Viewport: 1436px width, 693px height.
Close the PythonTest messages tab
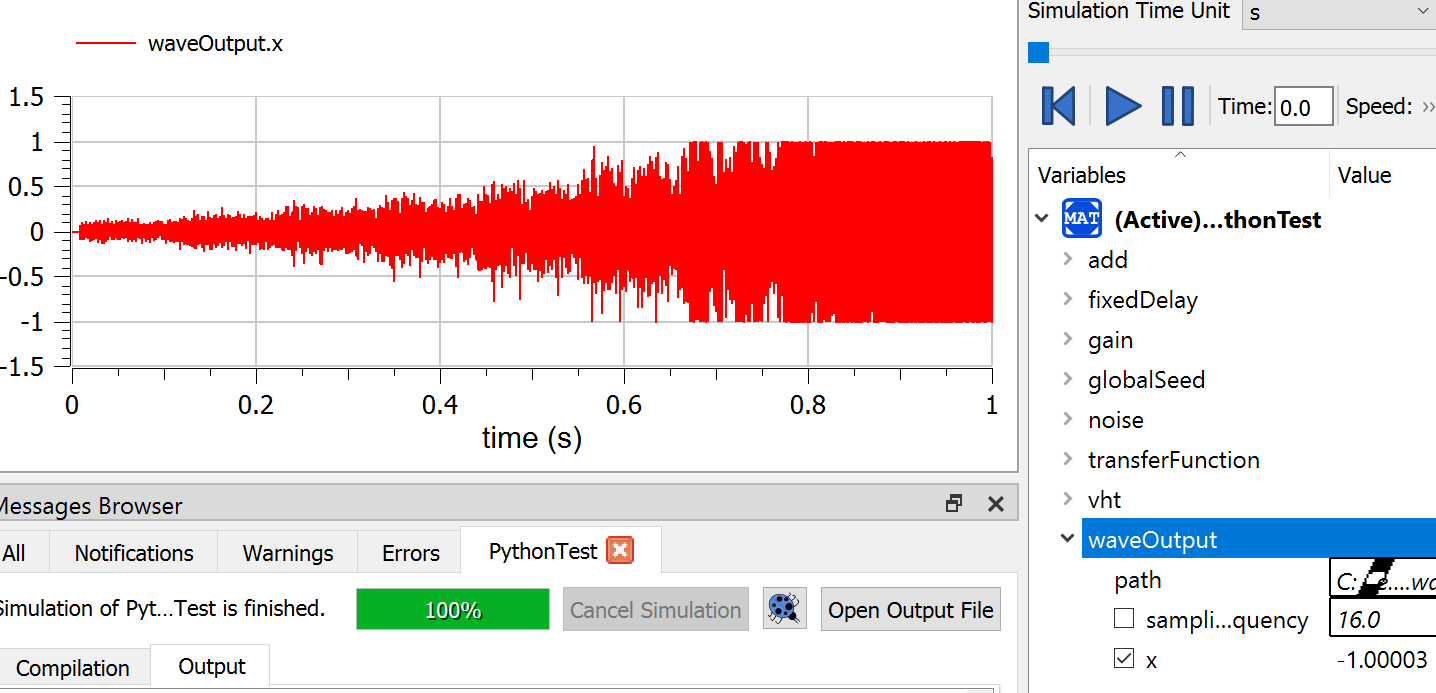tap(620, 551)
